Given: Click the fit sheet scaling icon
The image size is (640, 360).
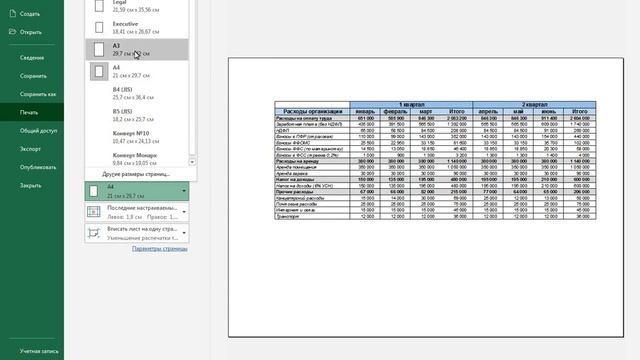Looking at the screenshot, I should tap(94, 233).
